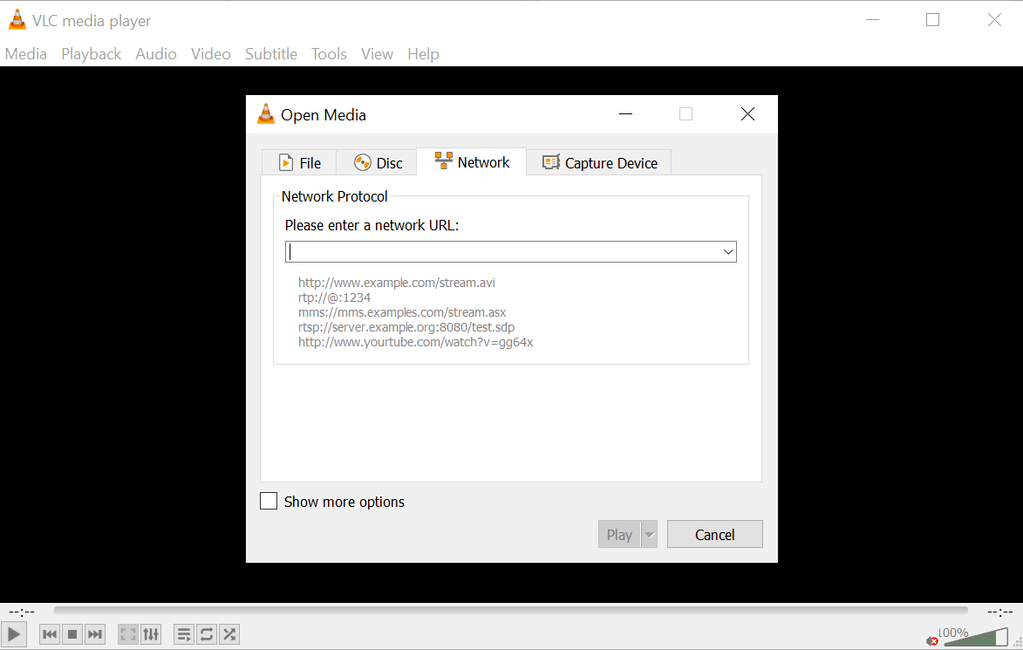1023x650 pixels.
Task: Cancel the Open Media dialog
Action: [714, 533]
